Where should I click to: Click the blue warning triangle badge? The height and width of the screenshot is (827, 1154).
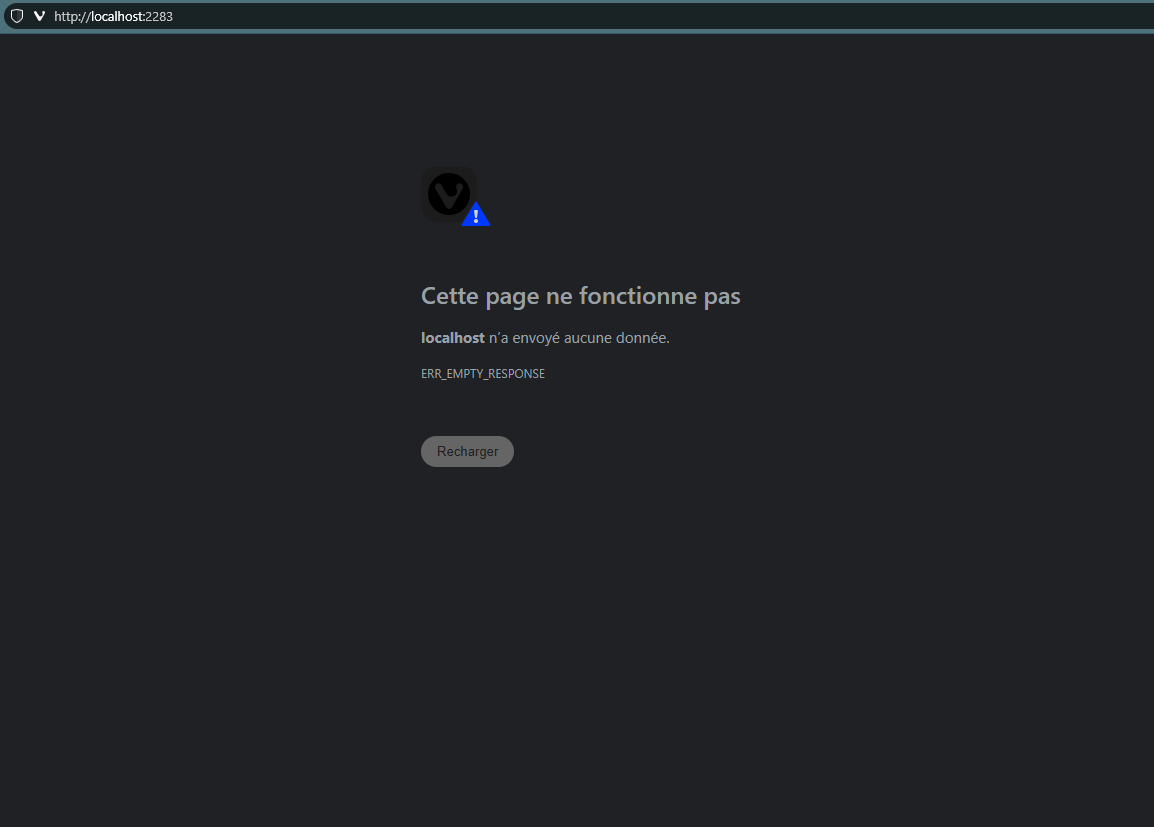[476, 215]
